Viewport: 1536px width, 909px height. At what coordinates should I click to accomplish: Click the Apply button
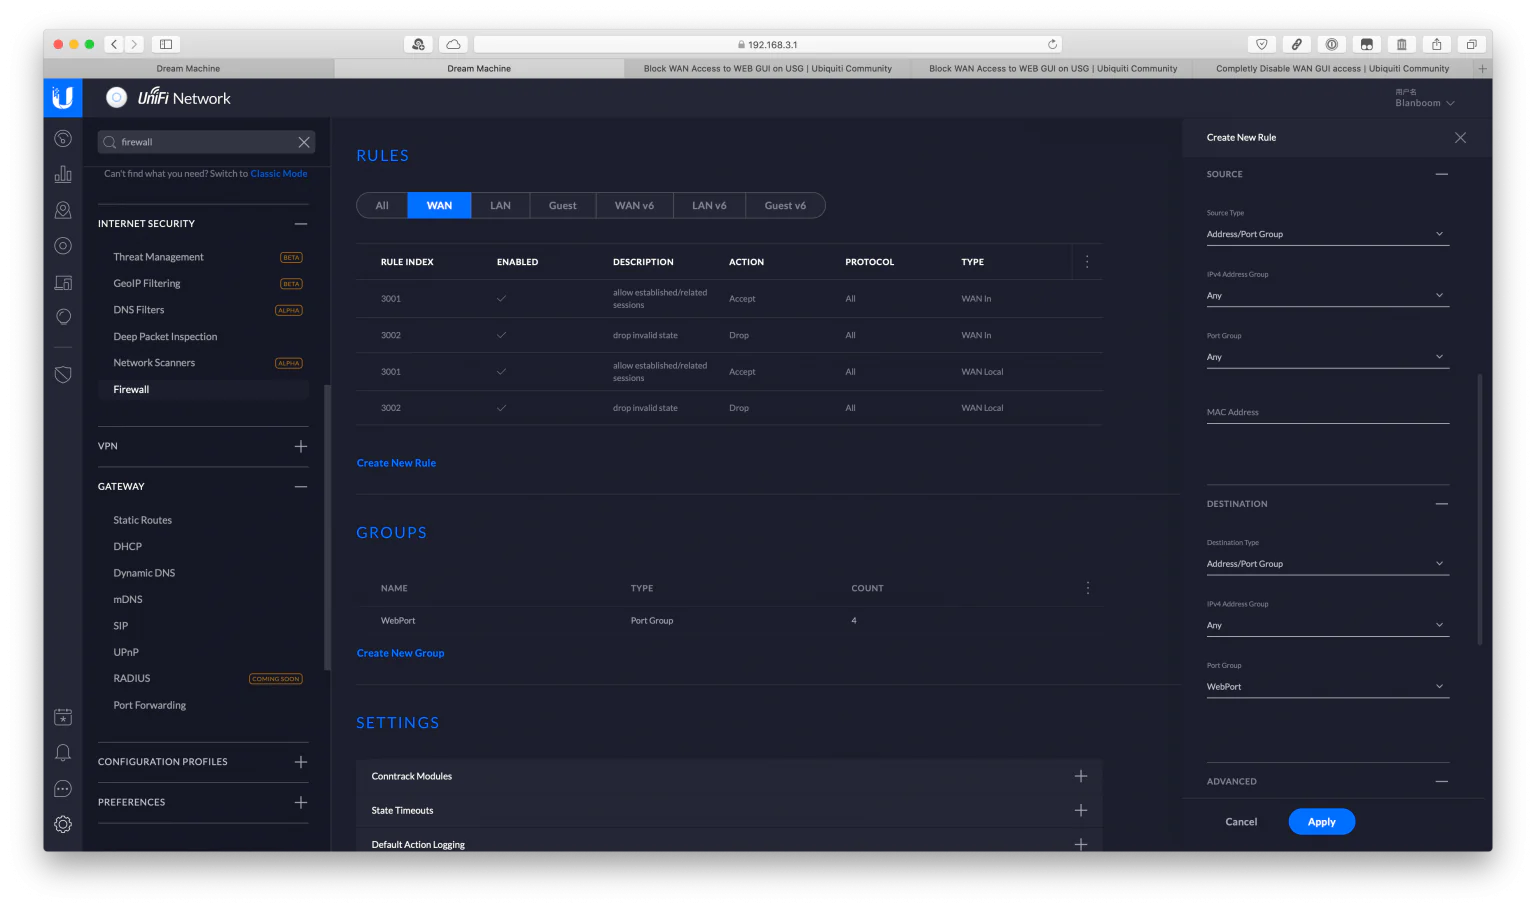[x=1321, y=821]
